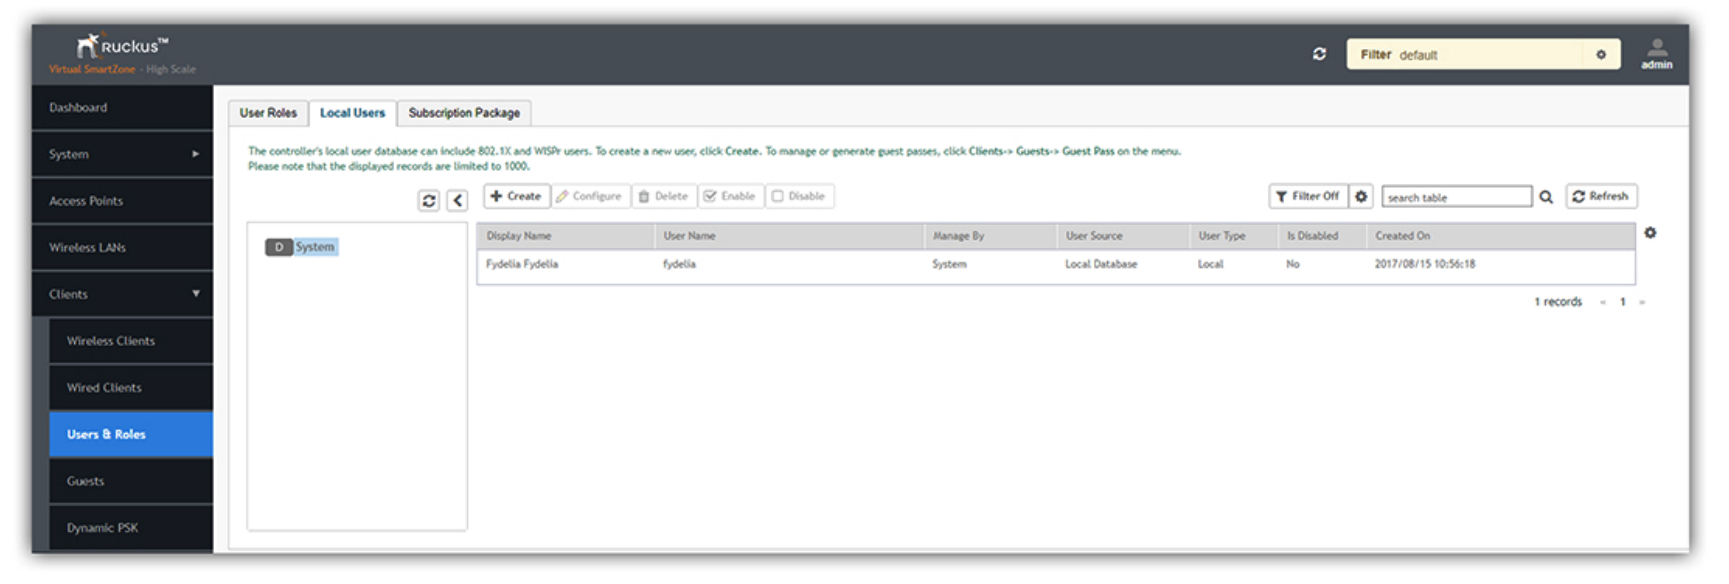Screen dimensions: 1729x584
Task: Open the column settings gear icon
Action: coord(1650,233)
